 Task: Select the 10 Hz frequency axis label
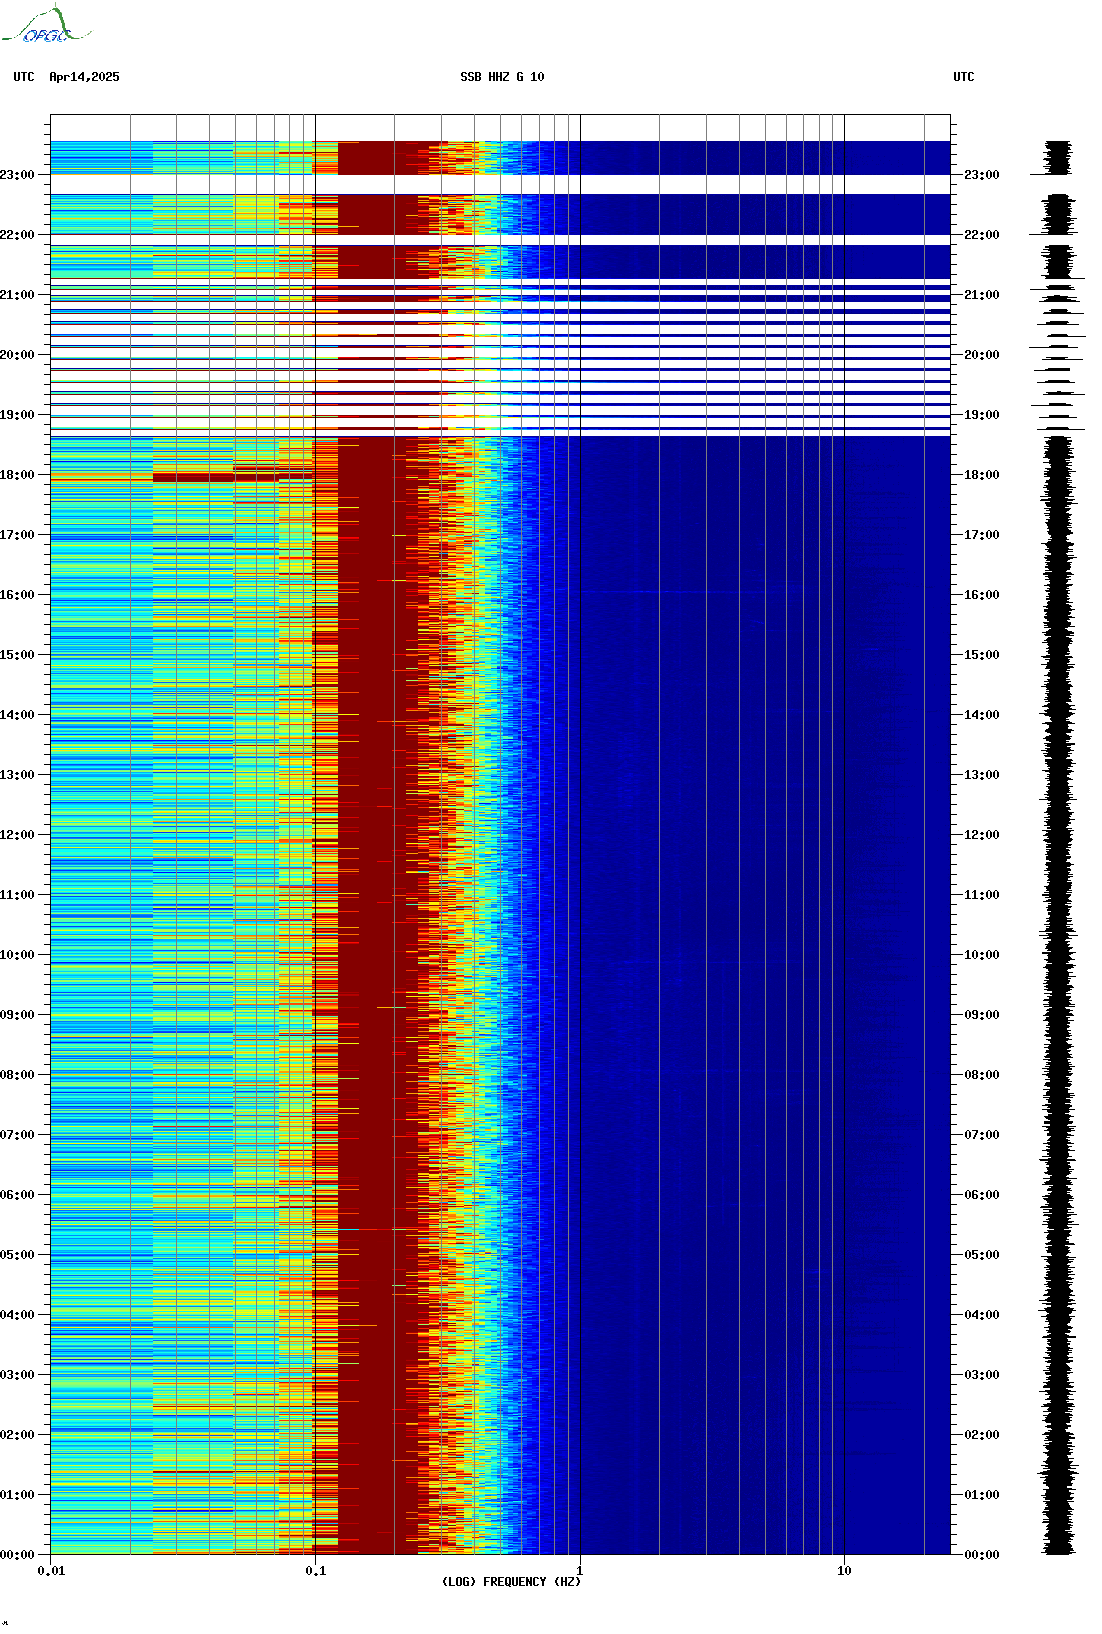coord(844,1571)
